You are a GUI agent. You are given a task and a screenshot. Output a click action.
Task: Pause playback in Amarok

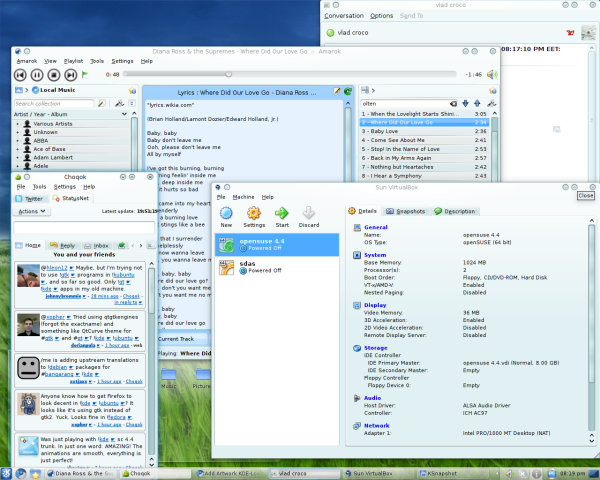click(37, 75)
